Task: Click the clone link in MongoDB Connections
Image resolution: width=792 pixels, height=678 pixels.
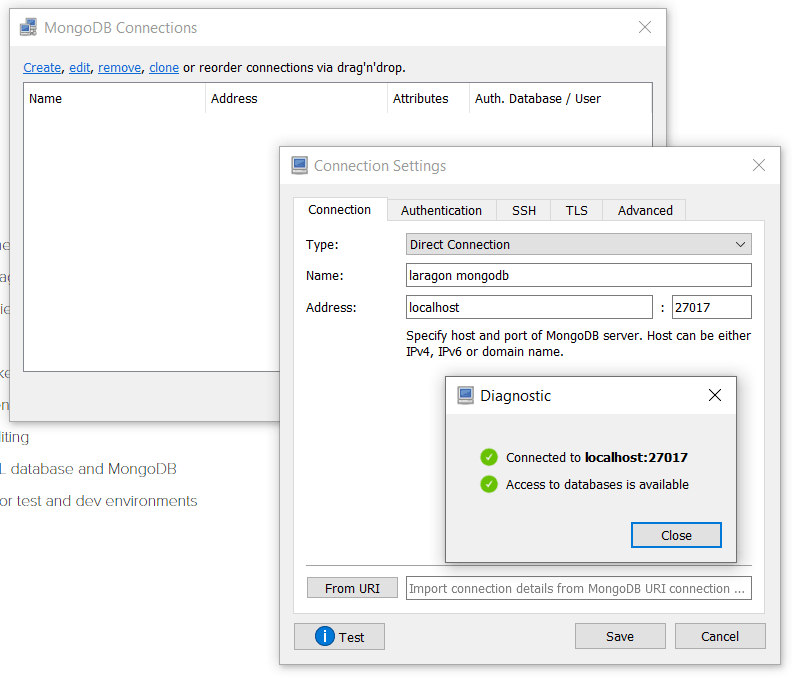Action: (164, 68)
